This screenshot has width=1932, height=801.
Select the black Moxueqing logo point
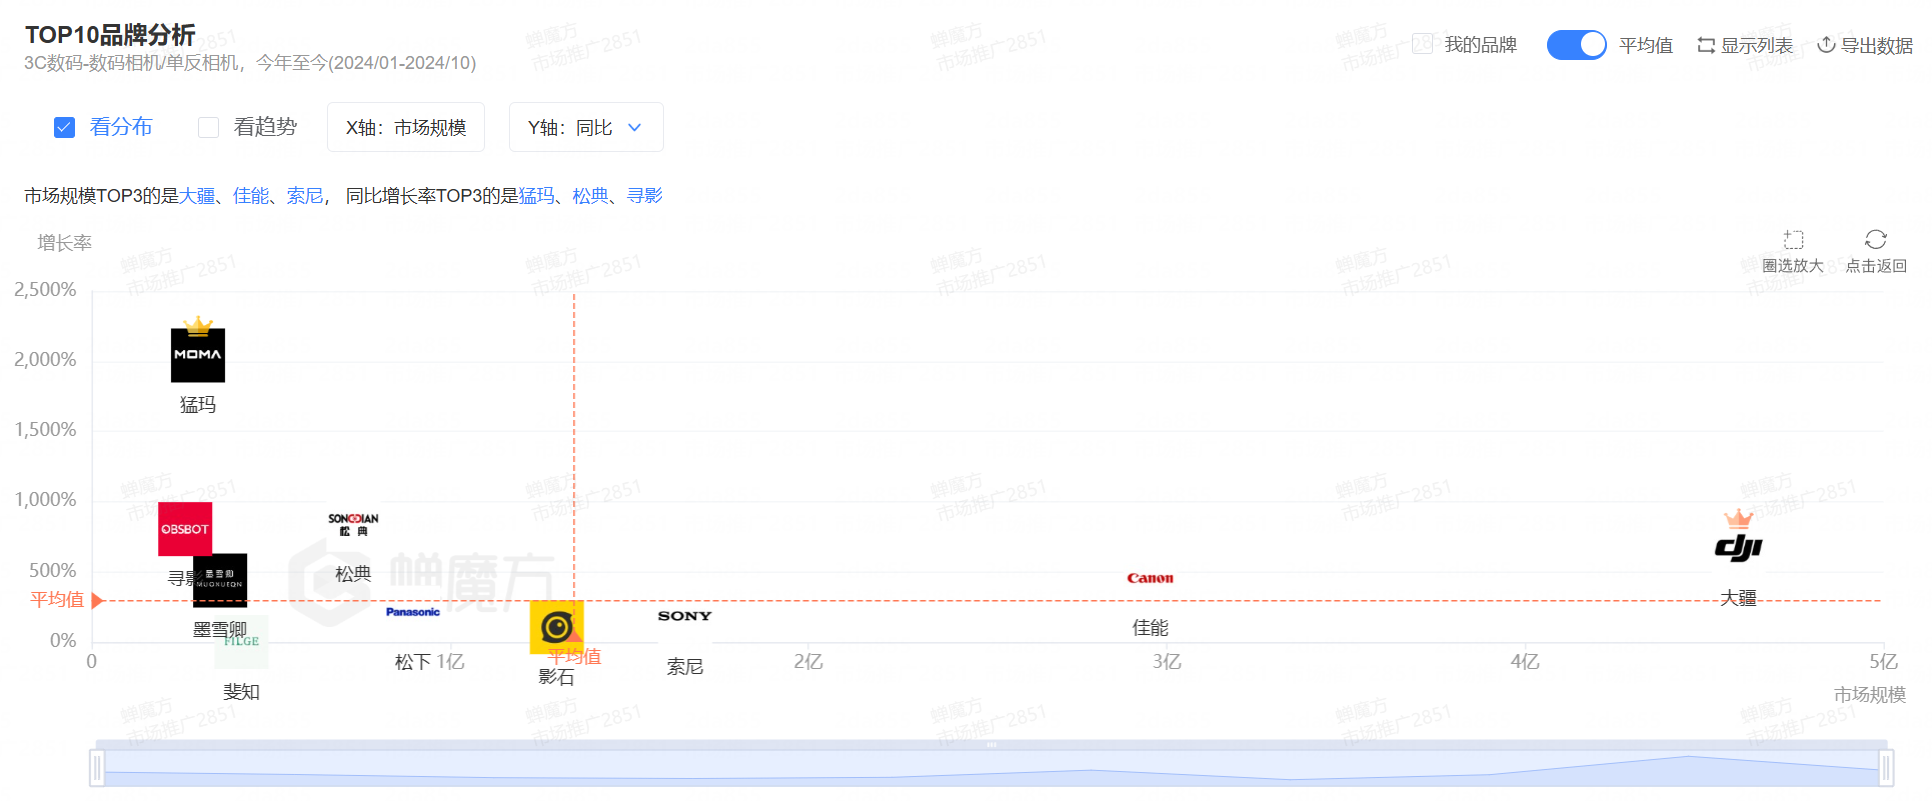coord(220,580)
